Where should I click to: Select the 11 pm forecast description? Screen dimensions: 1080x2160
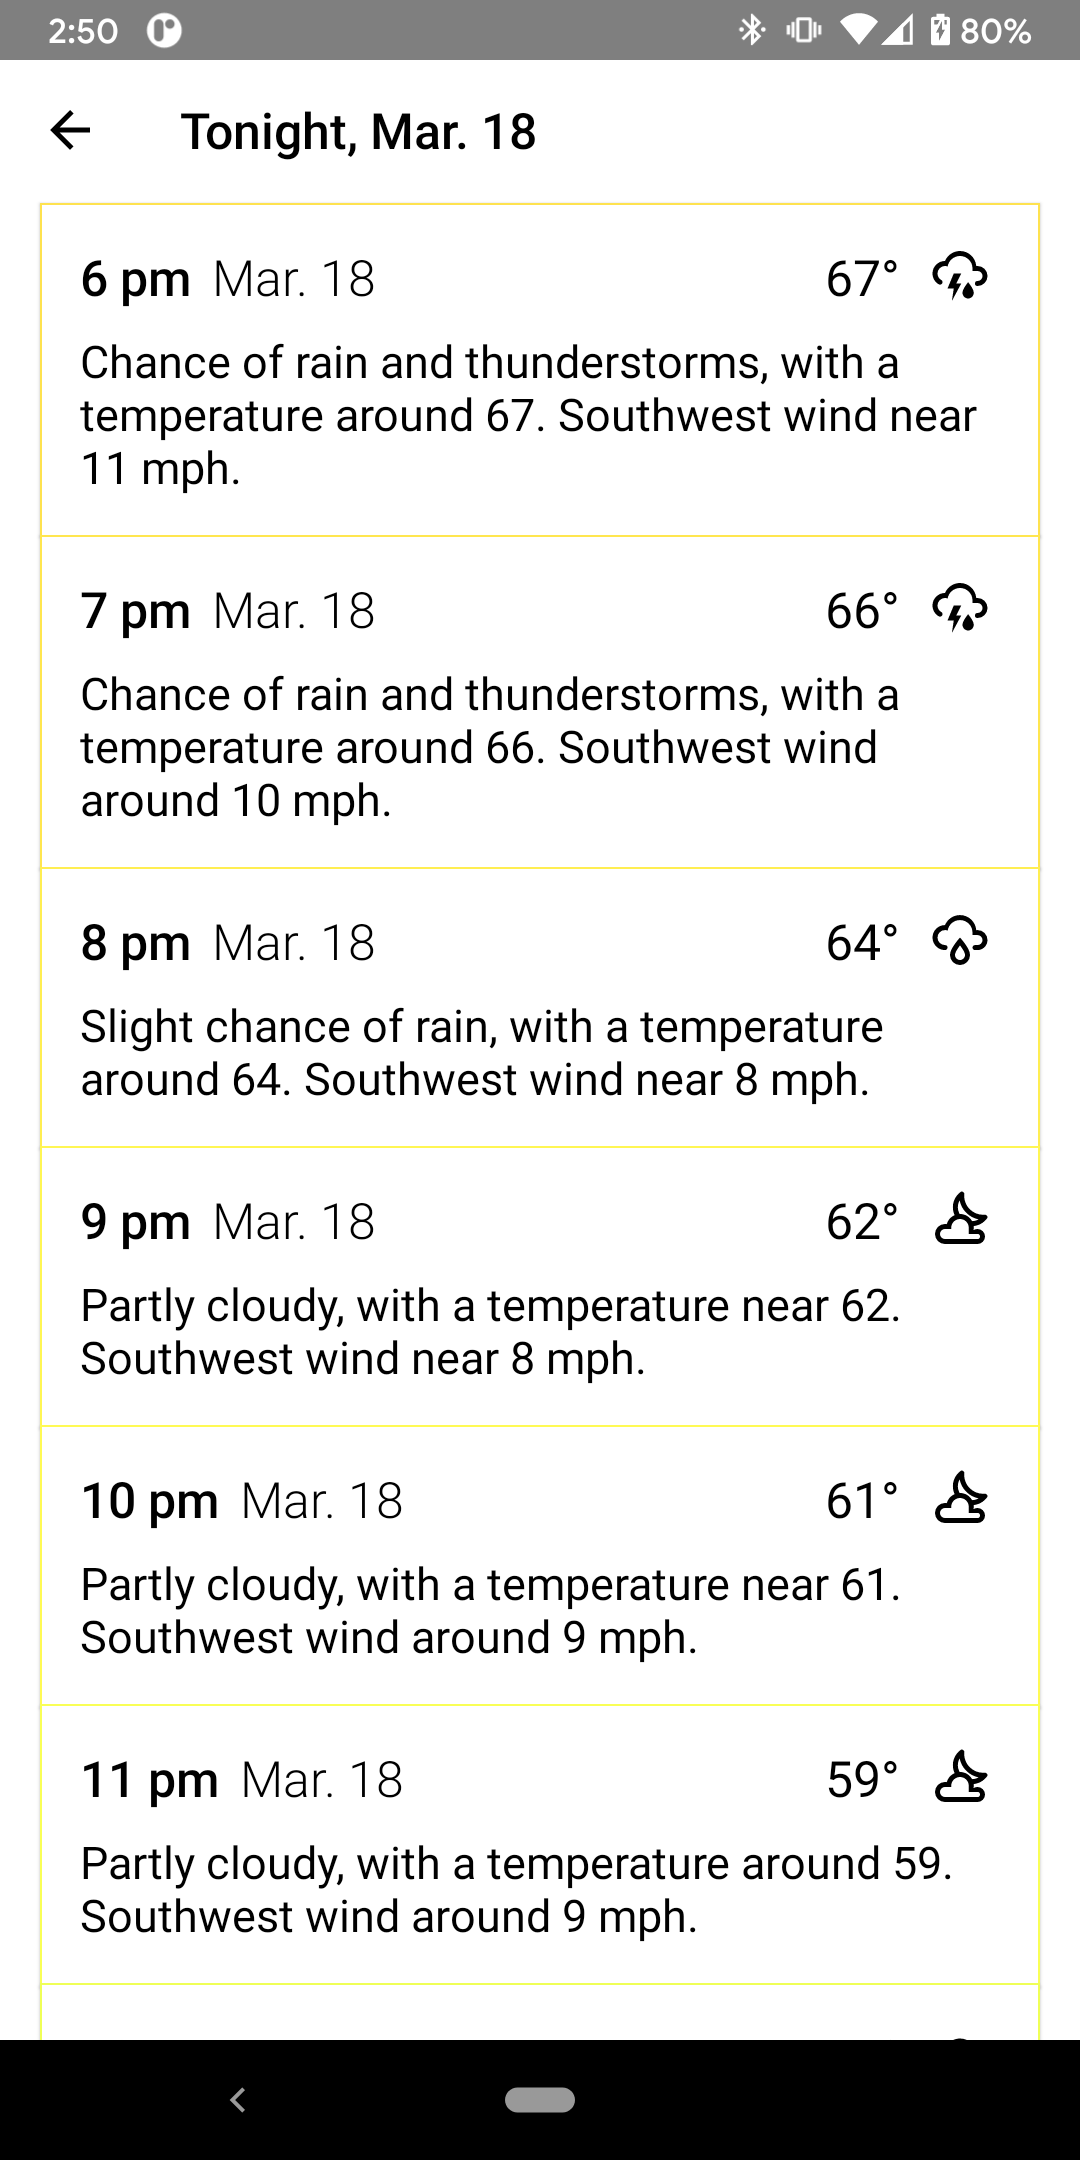click(x=516, y=1890)
